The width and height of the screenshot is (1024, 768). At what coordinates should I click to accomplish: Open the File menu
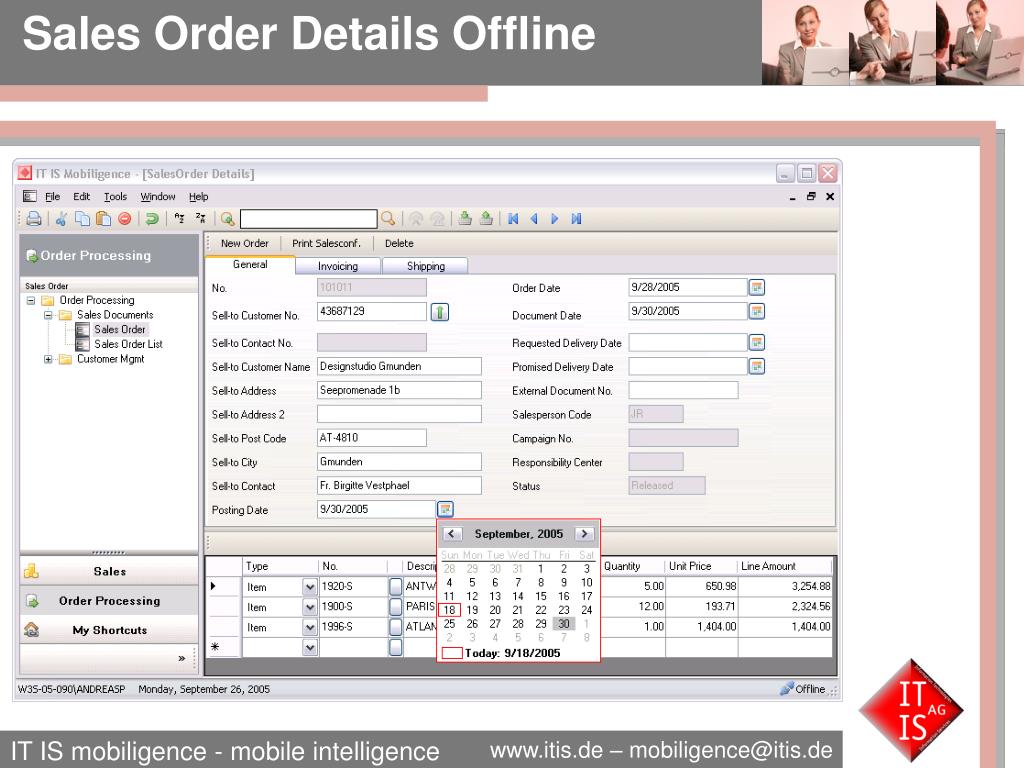(x=52, y=197)
